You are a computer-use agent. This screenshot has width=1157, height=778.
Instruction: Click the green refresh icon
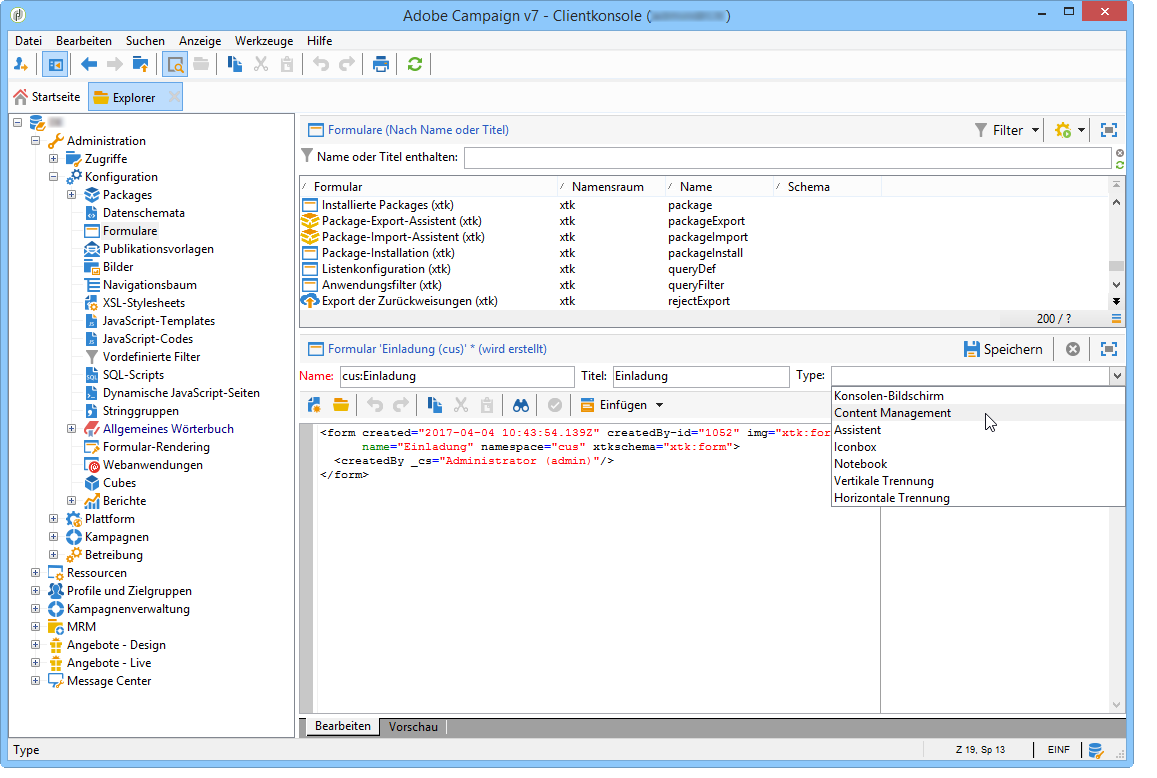tap(415, 64)
